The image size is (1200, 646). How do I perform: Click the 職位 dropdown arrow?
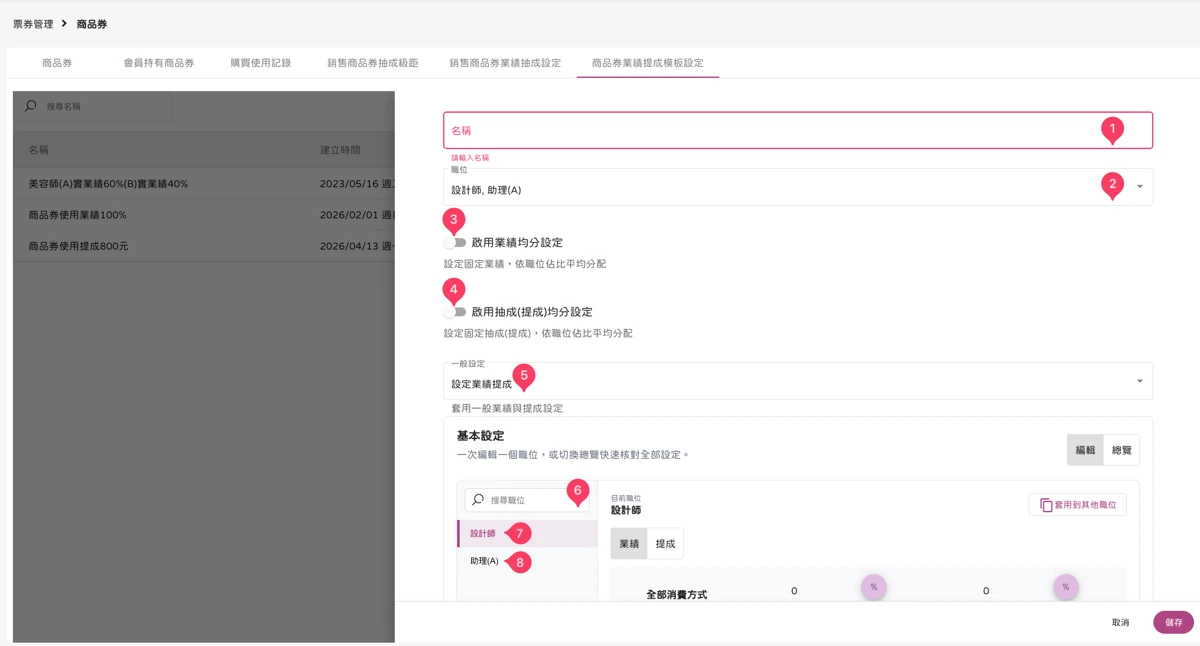(1139, 188)
